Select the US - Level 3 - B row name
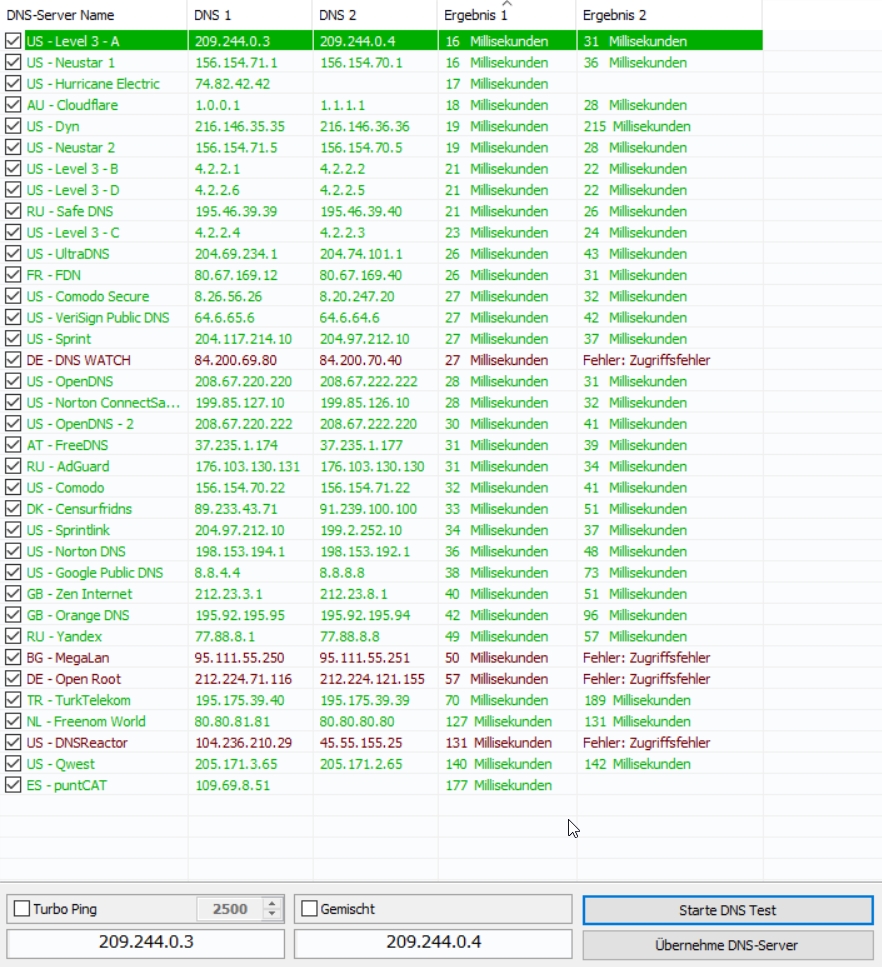The width and height of the screenshot is (882, 967). click(x=72, y=168)
